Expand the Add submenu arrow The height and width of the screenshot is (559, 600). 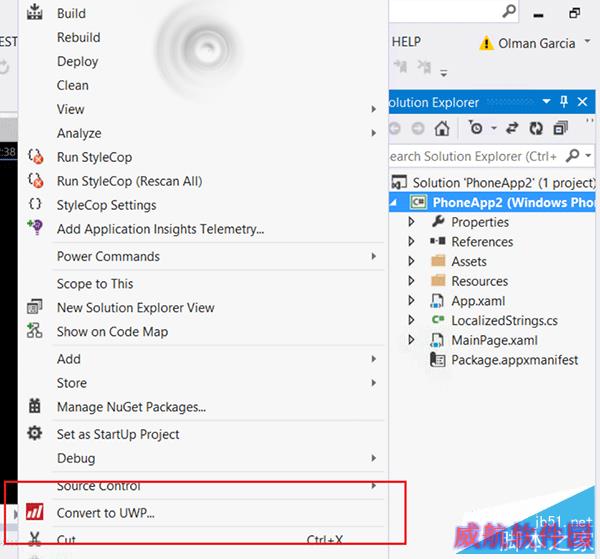tap(373, 359)
